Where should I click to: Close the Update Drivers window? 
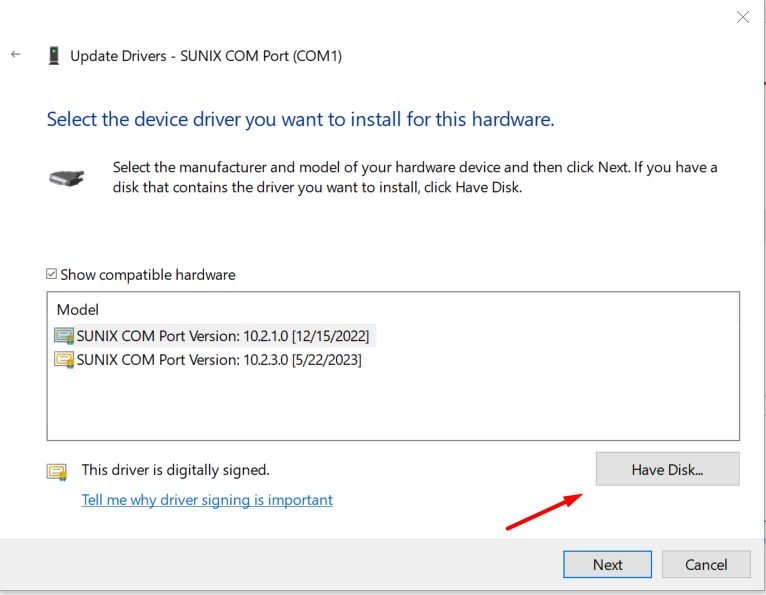click(743, 18)
